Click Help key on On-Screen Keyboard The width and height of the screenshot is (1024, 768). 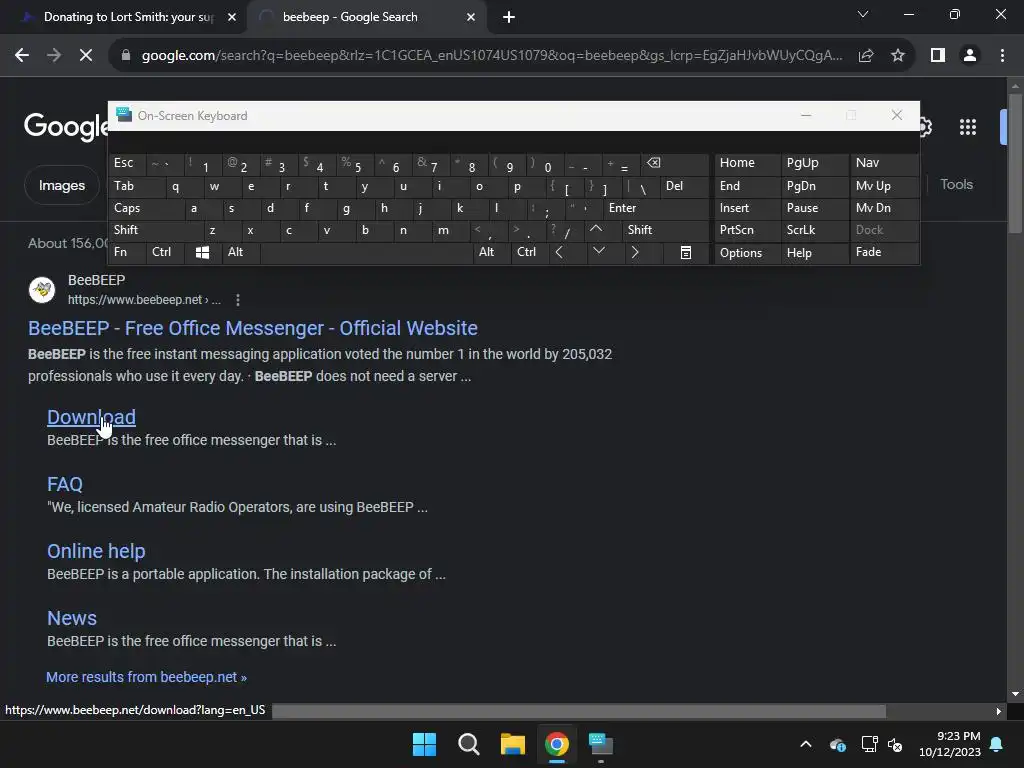pos(814,253)
